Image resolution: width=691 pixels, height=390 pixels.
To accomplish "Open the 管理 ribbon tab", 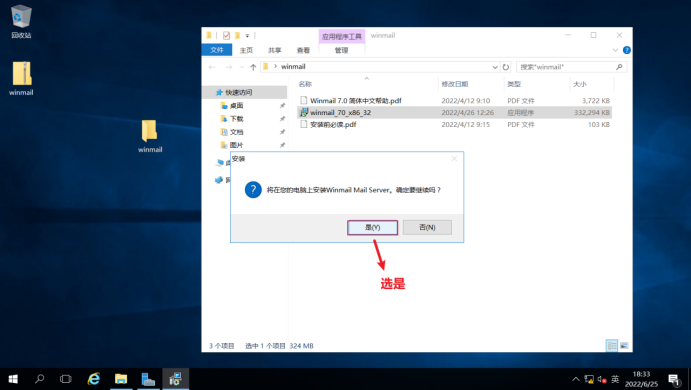I will pos(342,50).
